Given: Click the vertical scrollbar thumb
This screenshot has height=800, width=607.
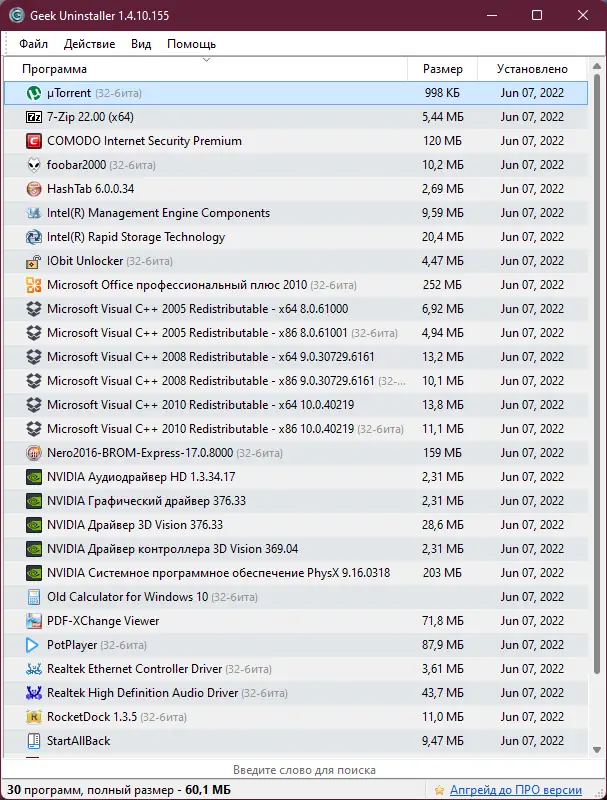Looking at the screenshot, I should click(597, 374).
